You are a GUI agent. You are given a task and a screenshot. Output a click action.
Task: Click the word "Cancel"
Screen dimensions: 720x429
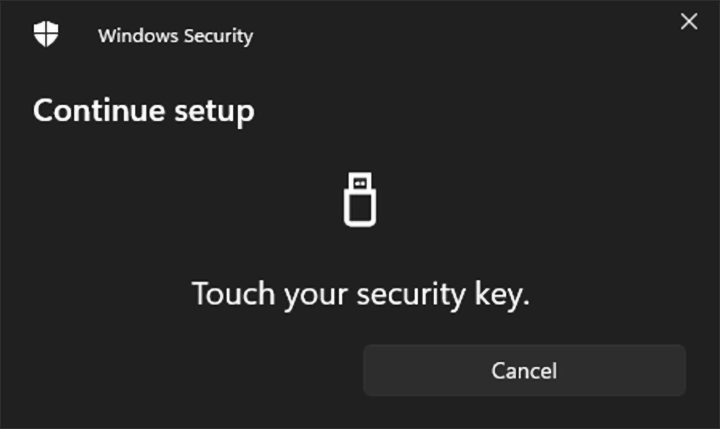pos(524,371)
